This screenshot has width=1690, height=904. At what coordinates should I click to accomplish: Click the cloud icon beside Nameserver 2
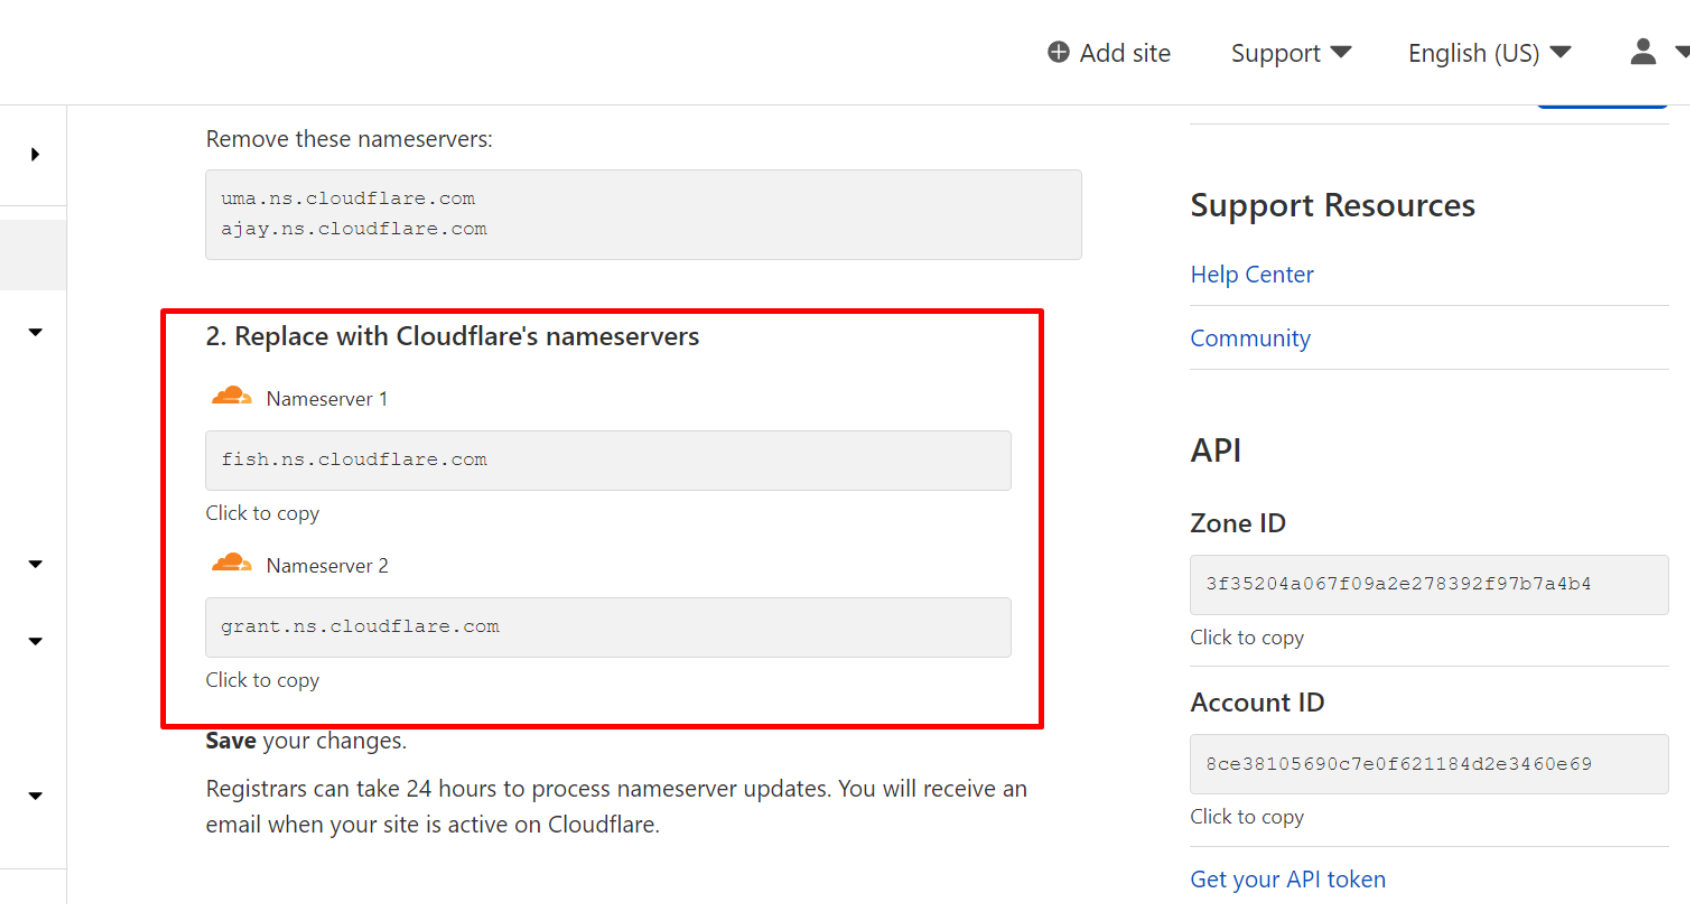[x=231, y=564]
